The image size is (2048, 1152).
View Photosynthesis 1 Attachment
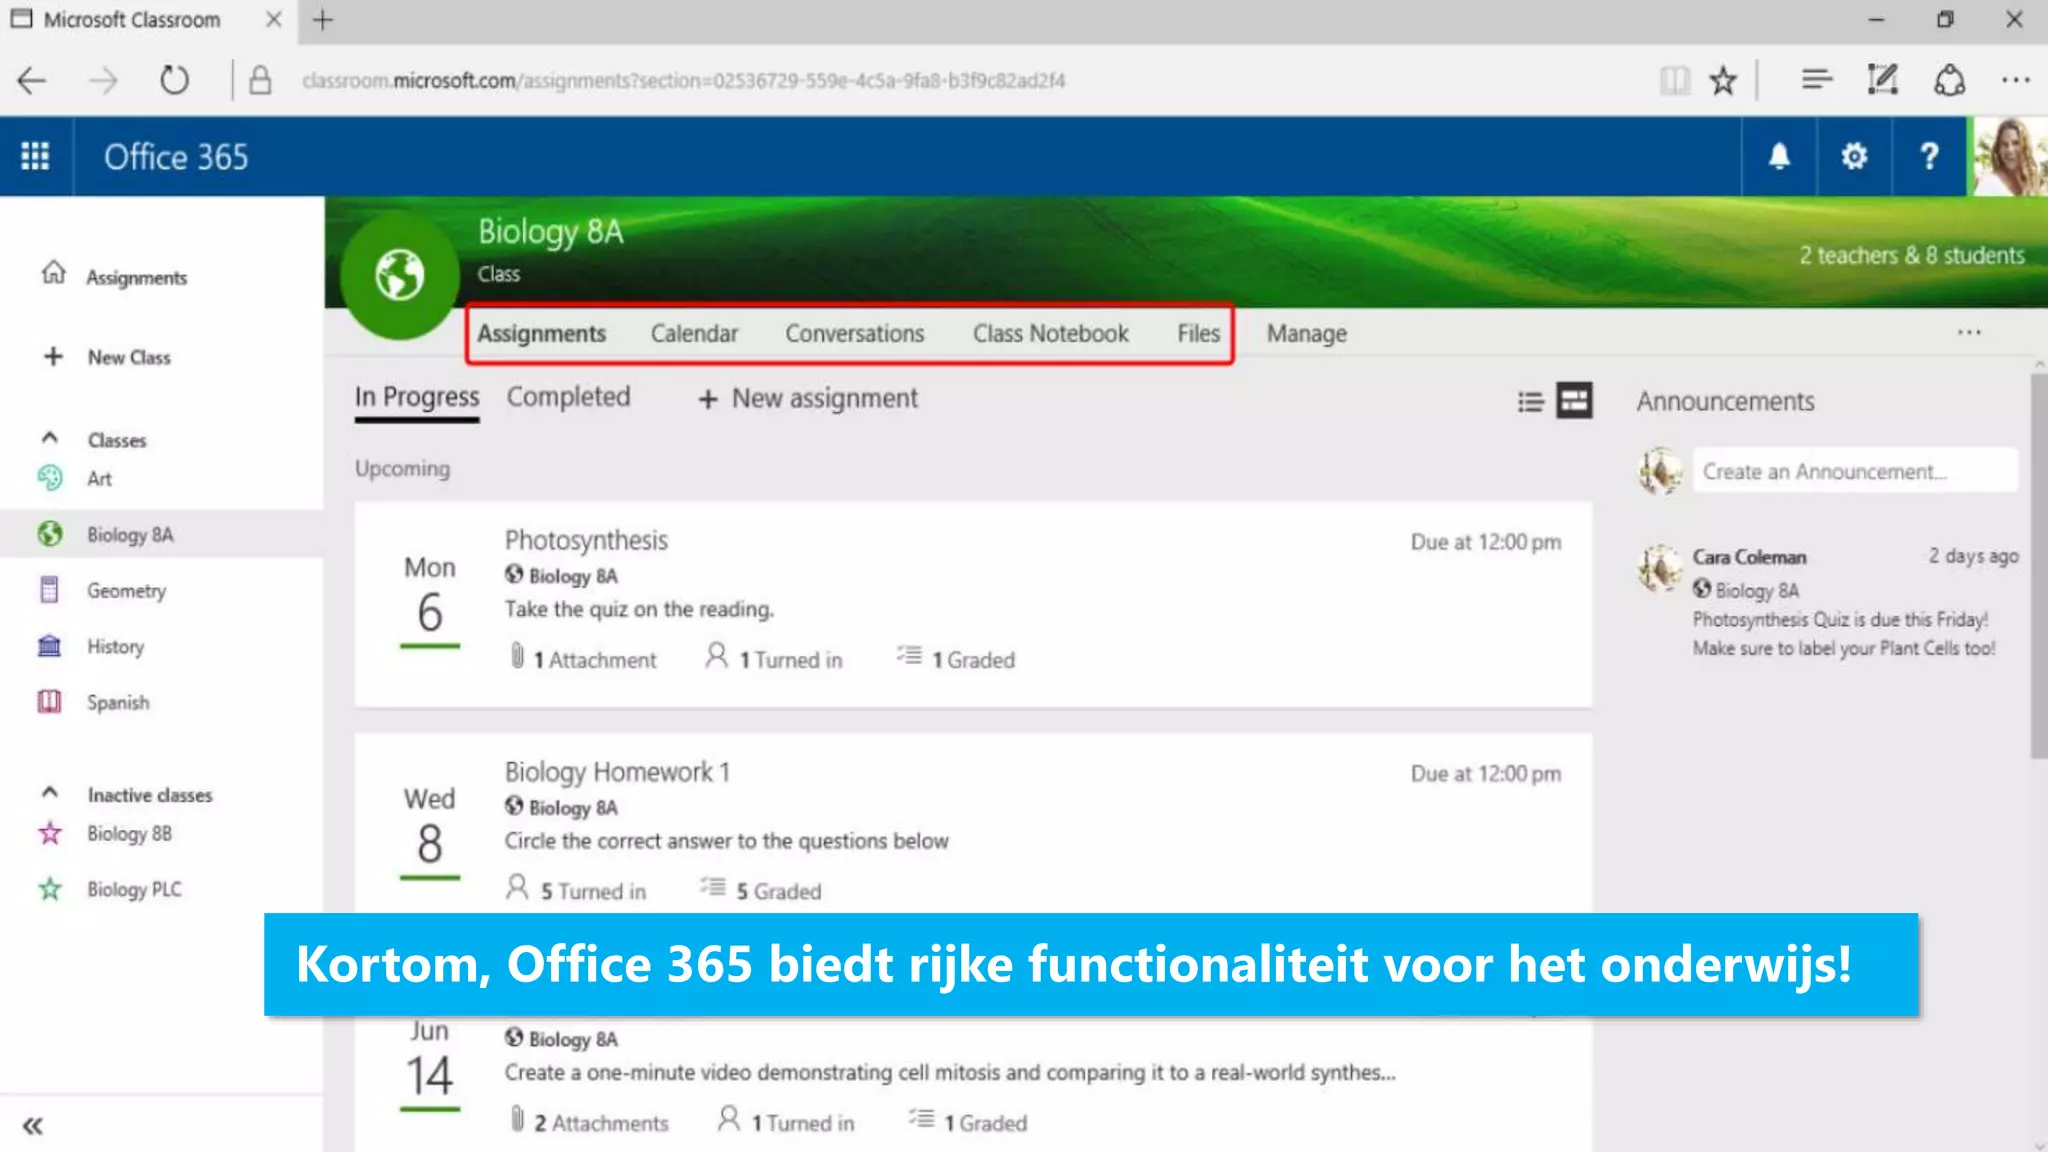click(x=584, y=659)
